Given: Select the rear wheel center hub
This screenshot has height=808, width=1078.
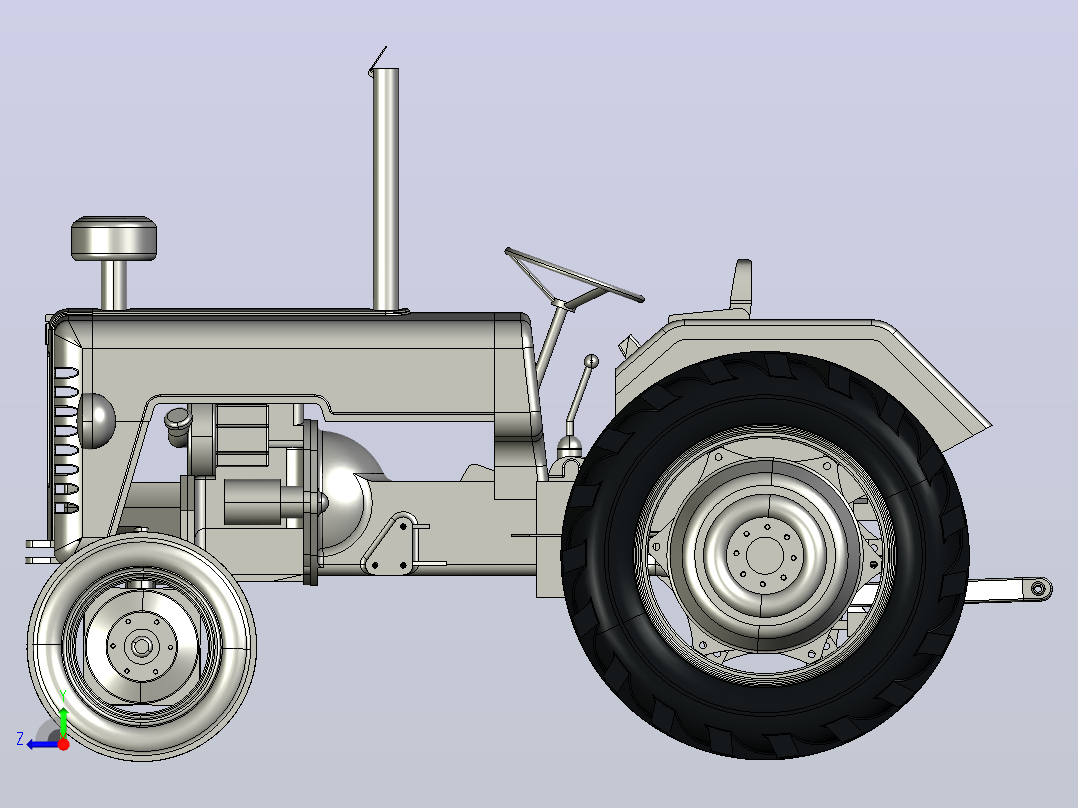Looking at the screenshot, I should pyautogui.click(x=764, y=555).
